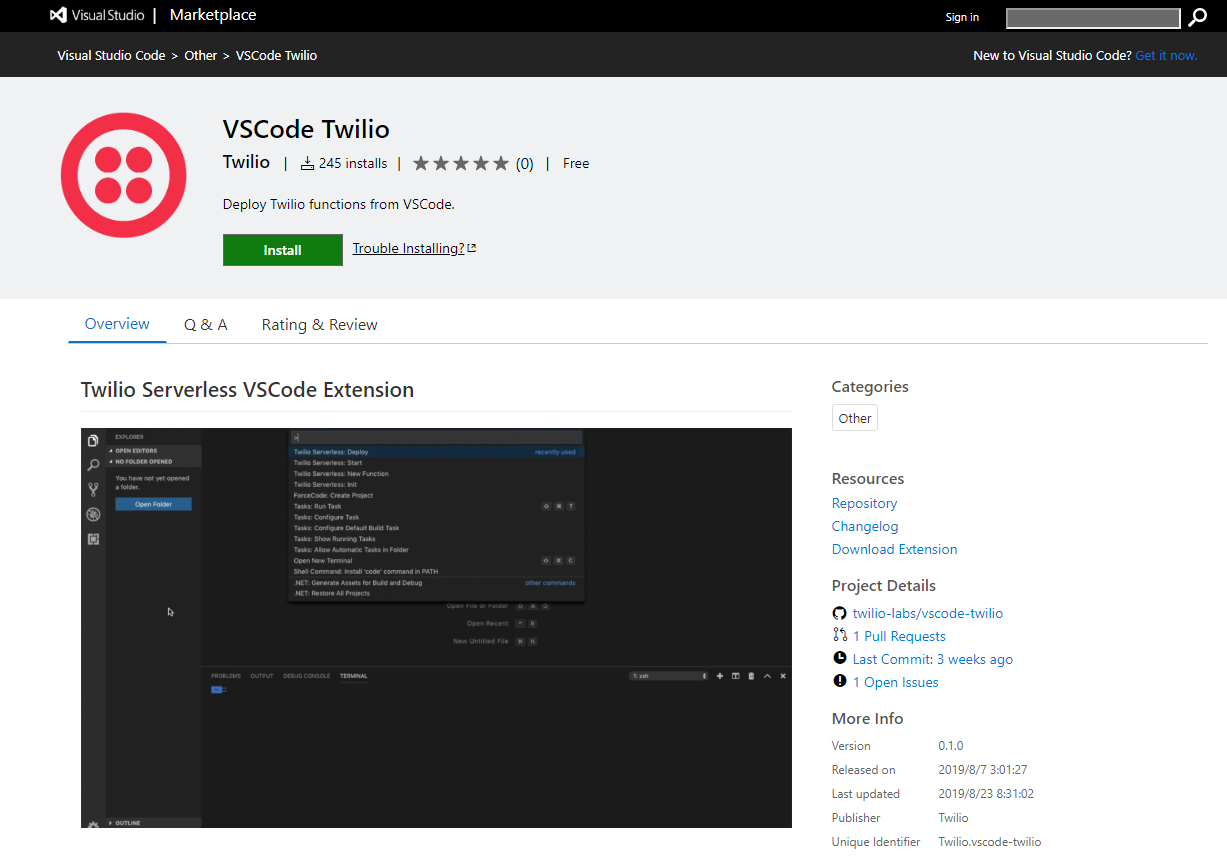Viewport: 1227px width, 860px height.
Task: Click the Get it now link
Action: pos(1166,55)
